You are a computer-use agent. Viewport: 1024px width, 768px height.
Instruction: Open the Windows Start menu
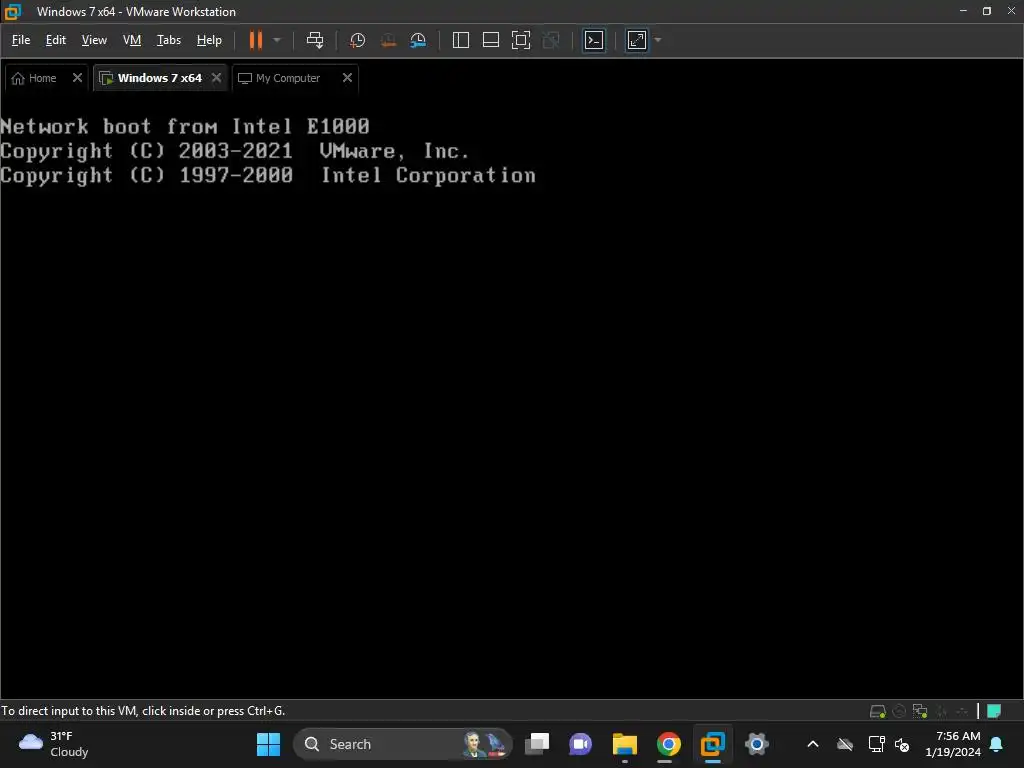268,744
